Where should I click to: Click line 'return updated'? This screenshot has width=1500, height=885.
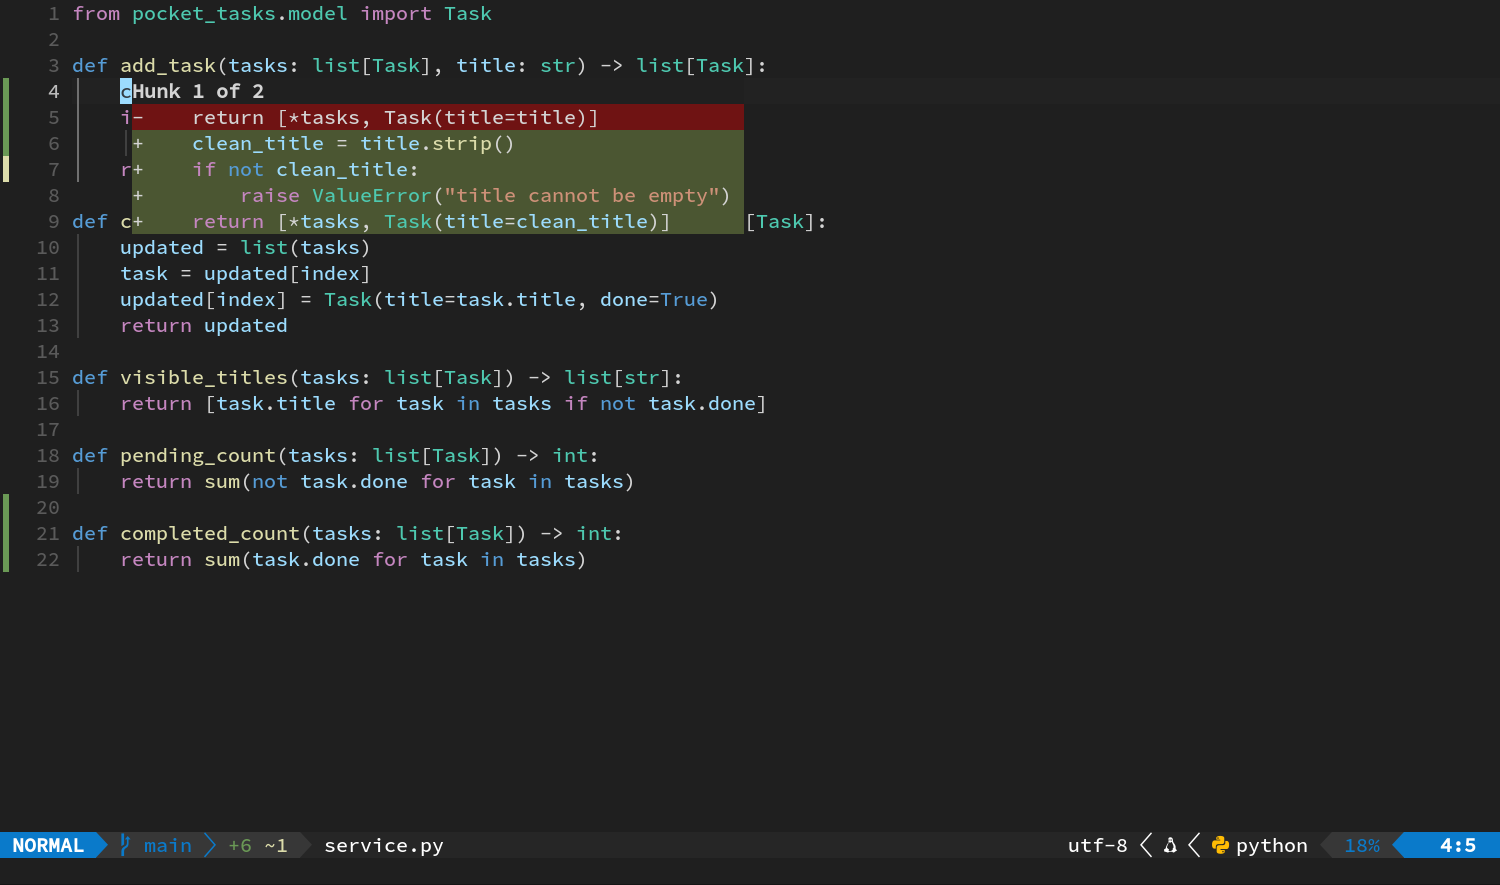tap(204, 325)
